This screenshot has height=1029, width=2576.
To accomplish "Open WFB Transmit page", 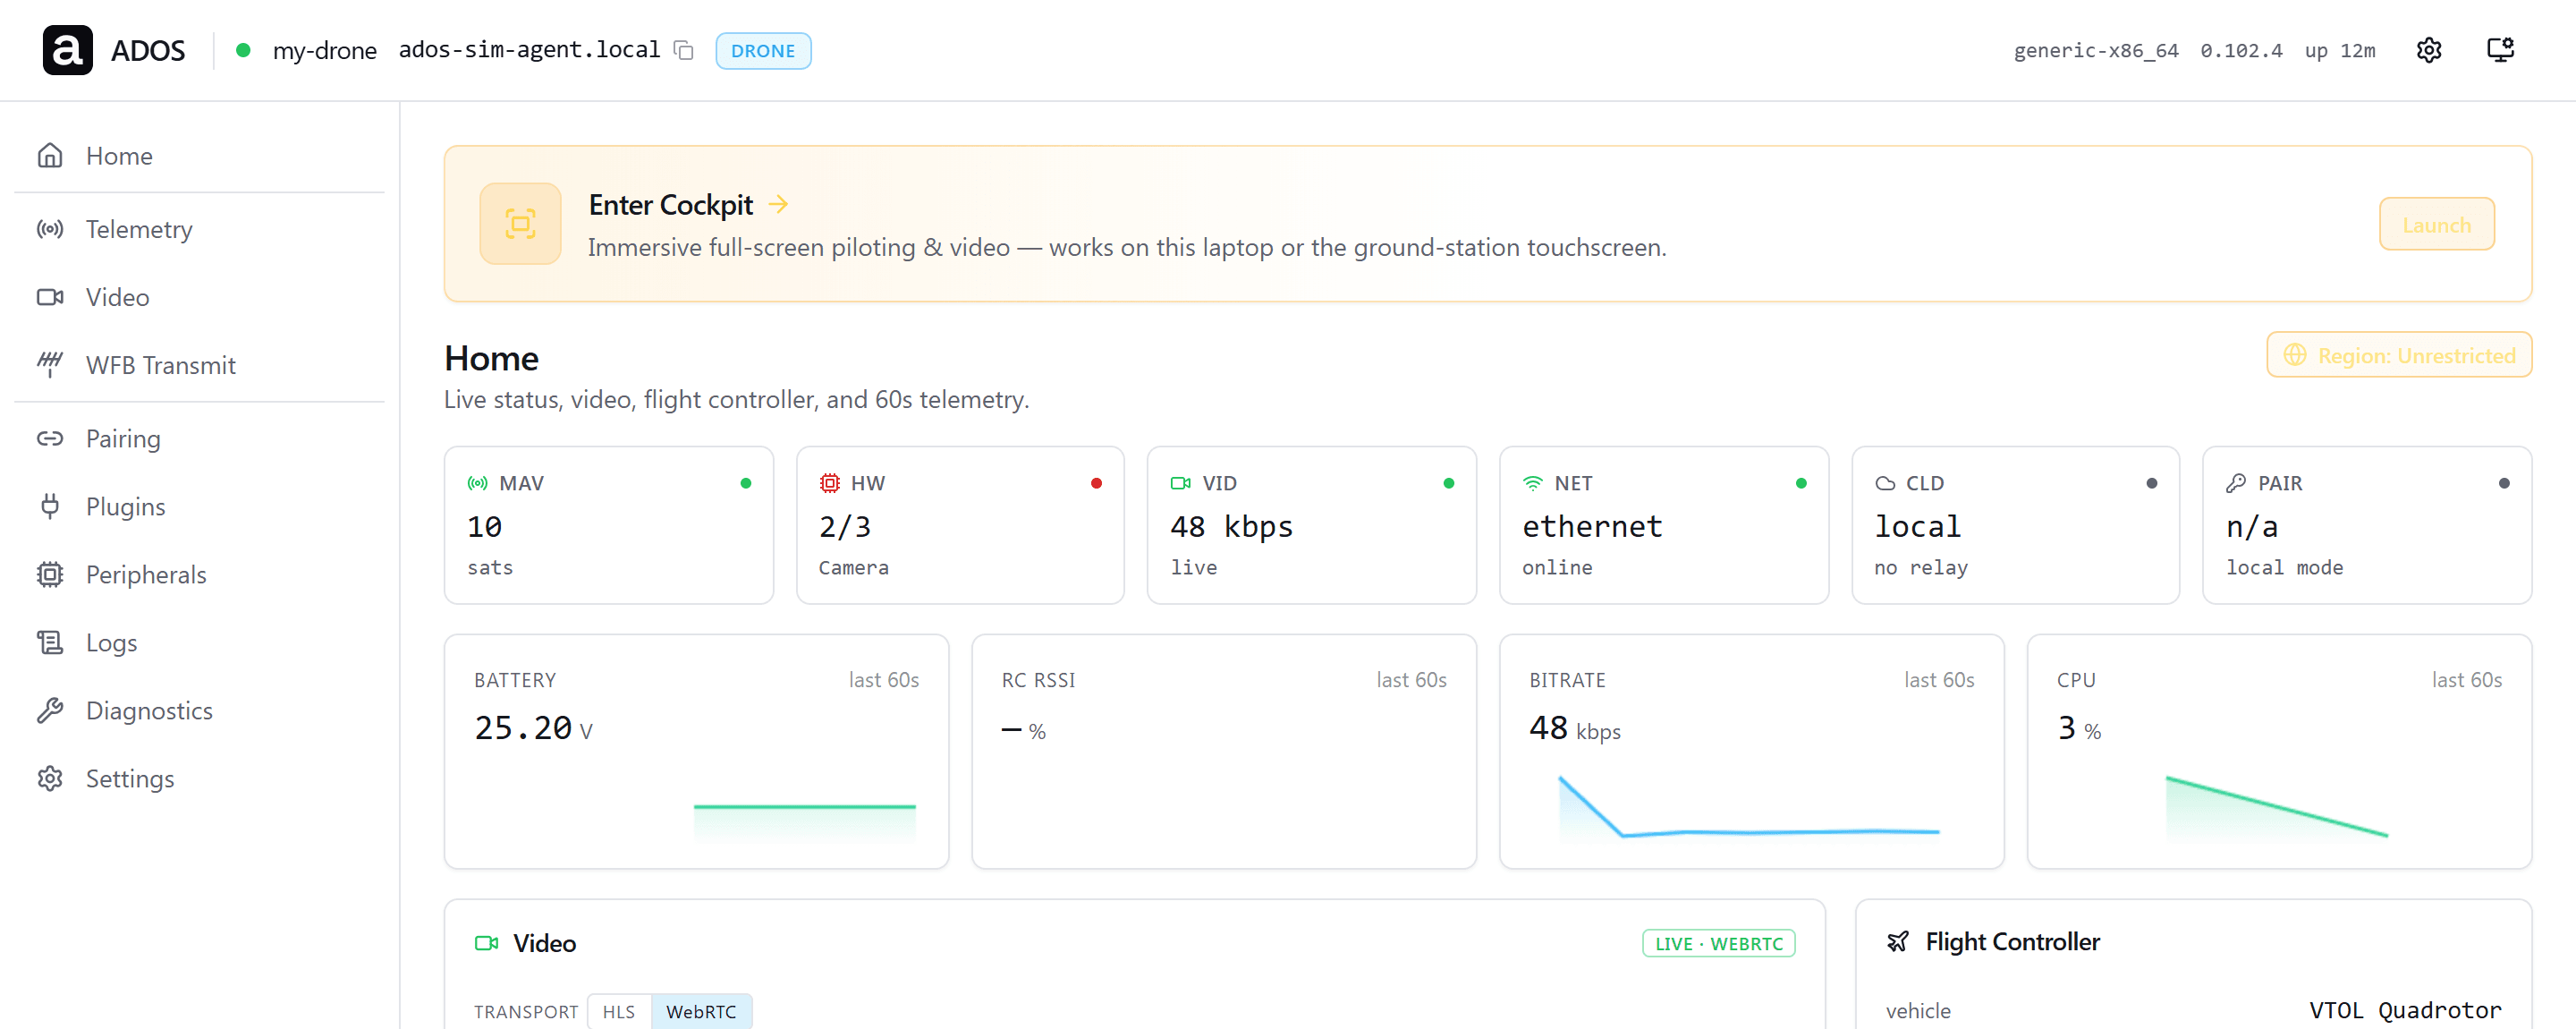I will click(199, 365).
